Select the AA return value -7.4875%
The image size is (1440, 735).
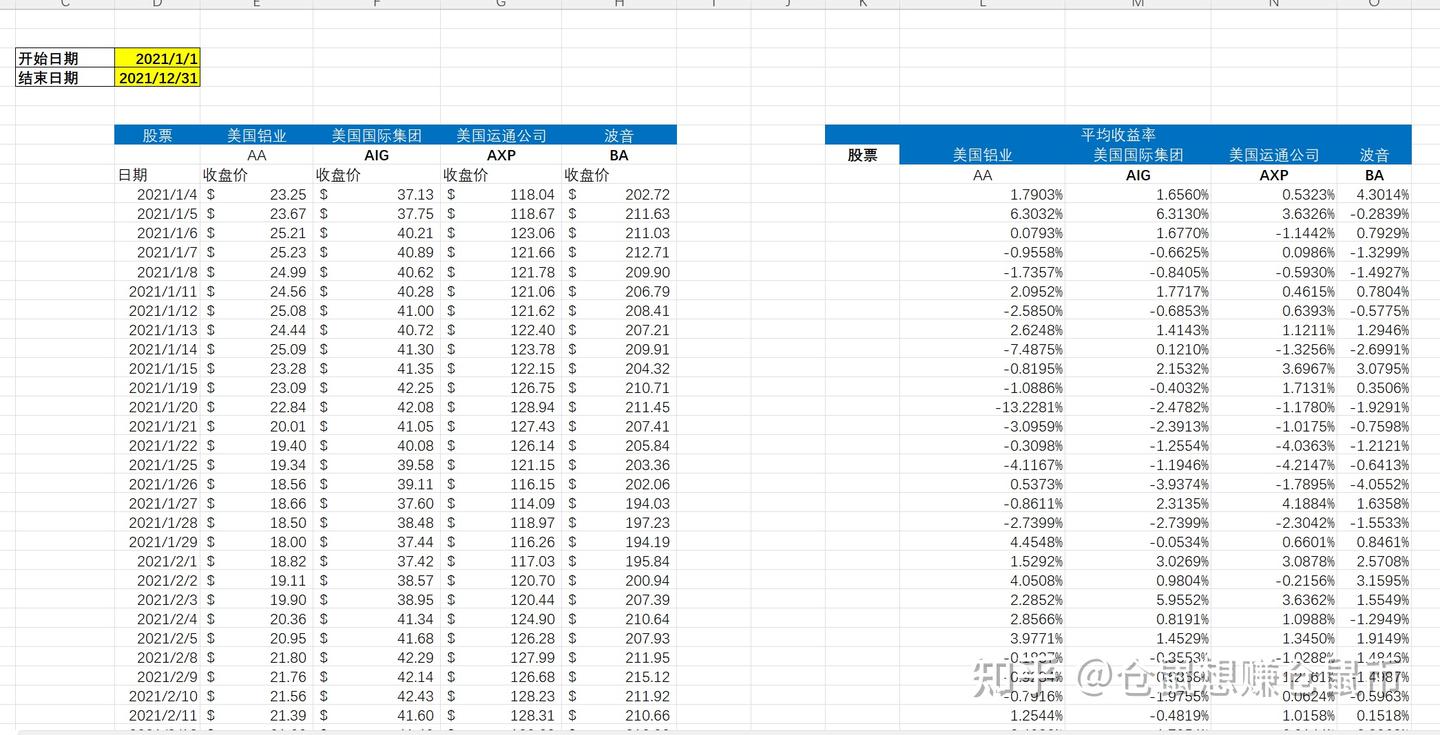point(982,349)
